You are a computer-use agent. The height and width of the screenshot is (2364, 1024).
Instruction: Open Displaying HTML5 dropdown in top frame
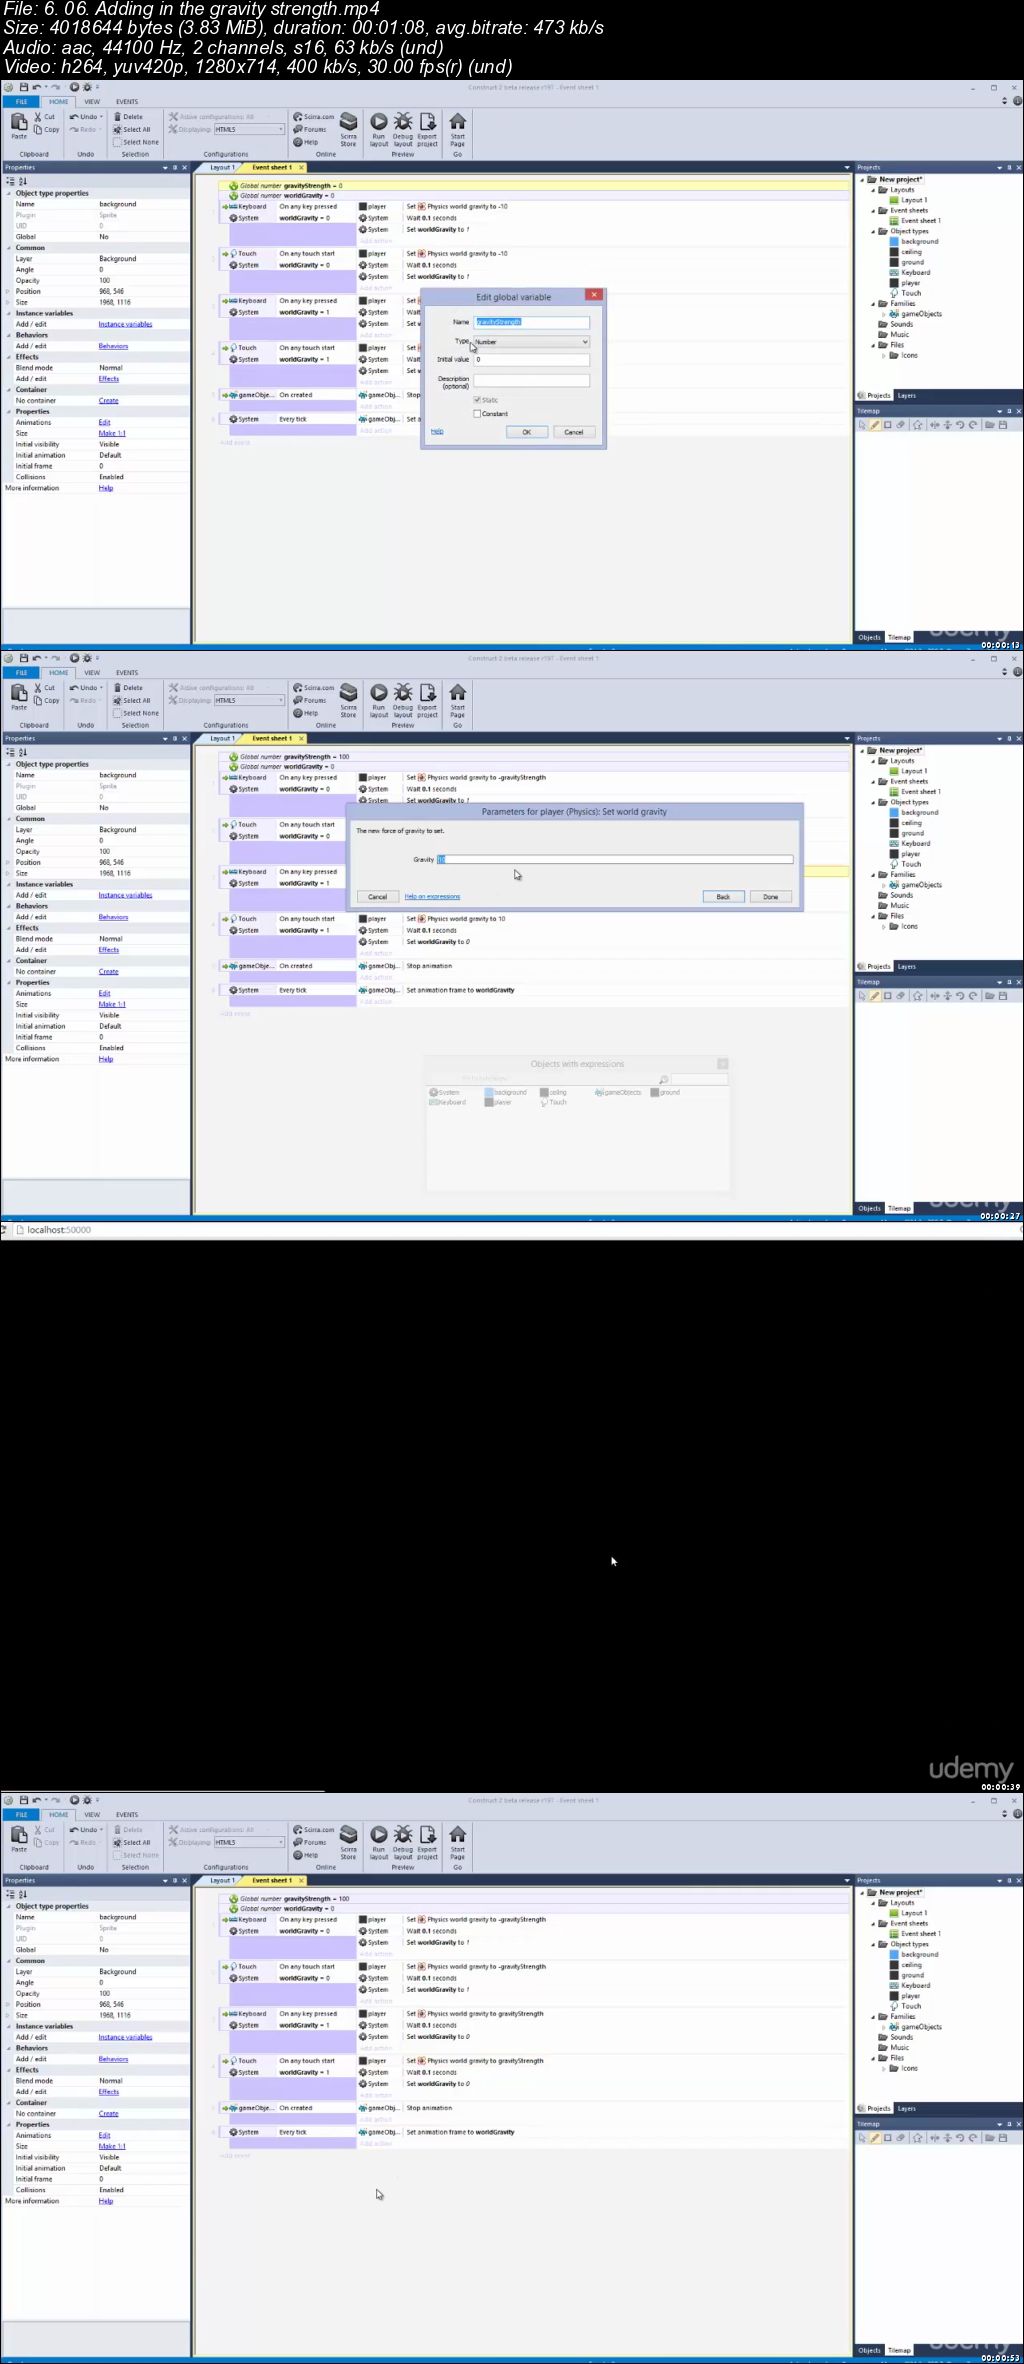(x=249, y=129)
